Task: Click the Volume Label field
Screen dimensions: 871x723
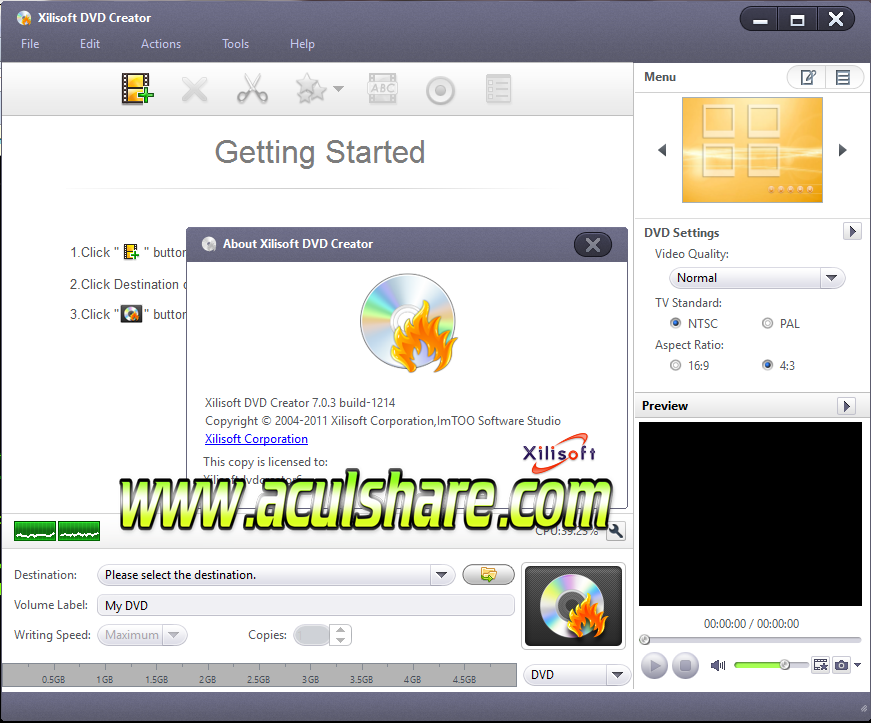Action: point(306,605)
